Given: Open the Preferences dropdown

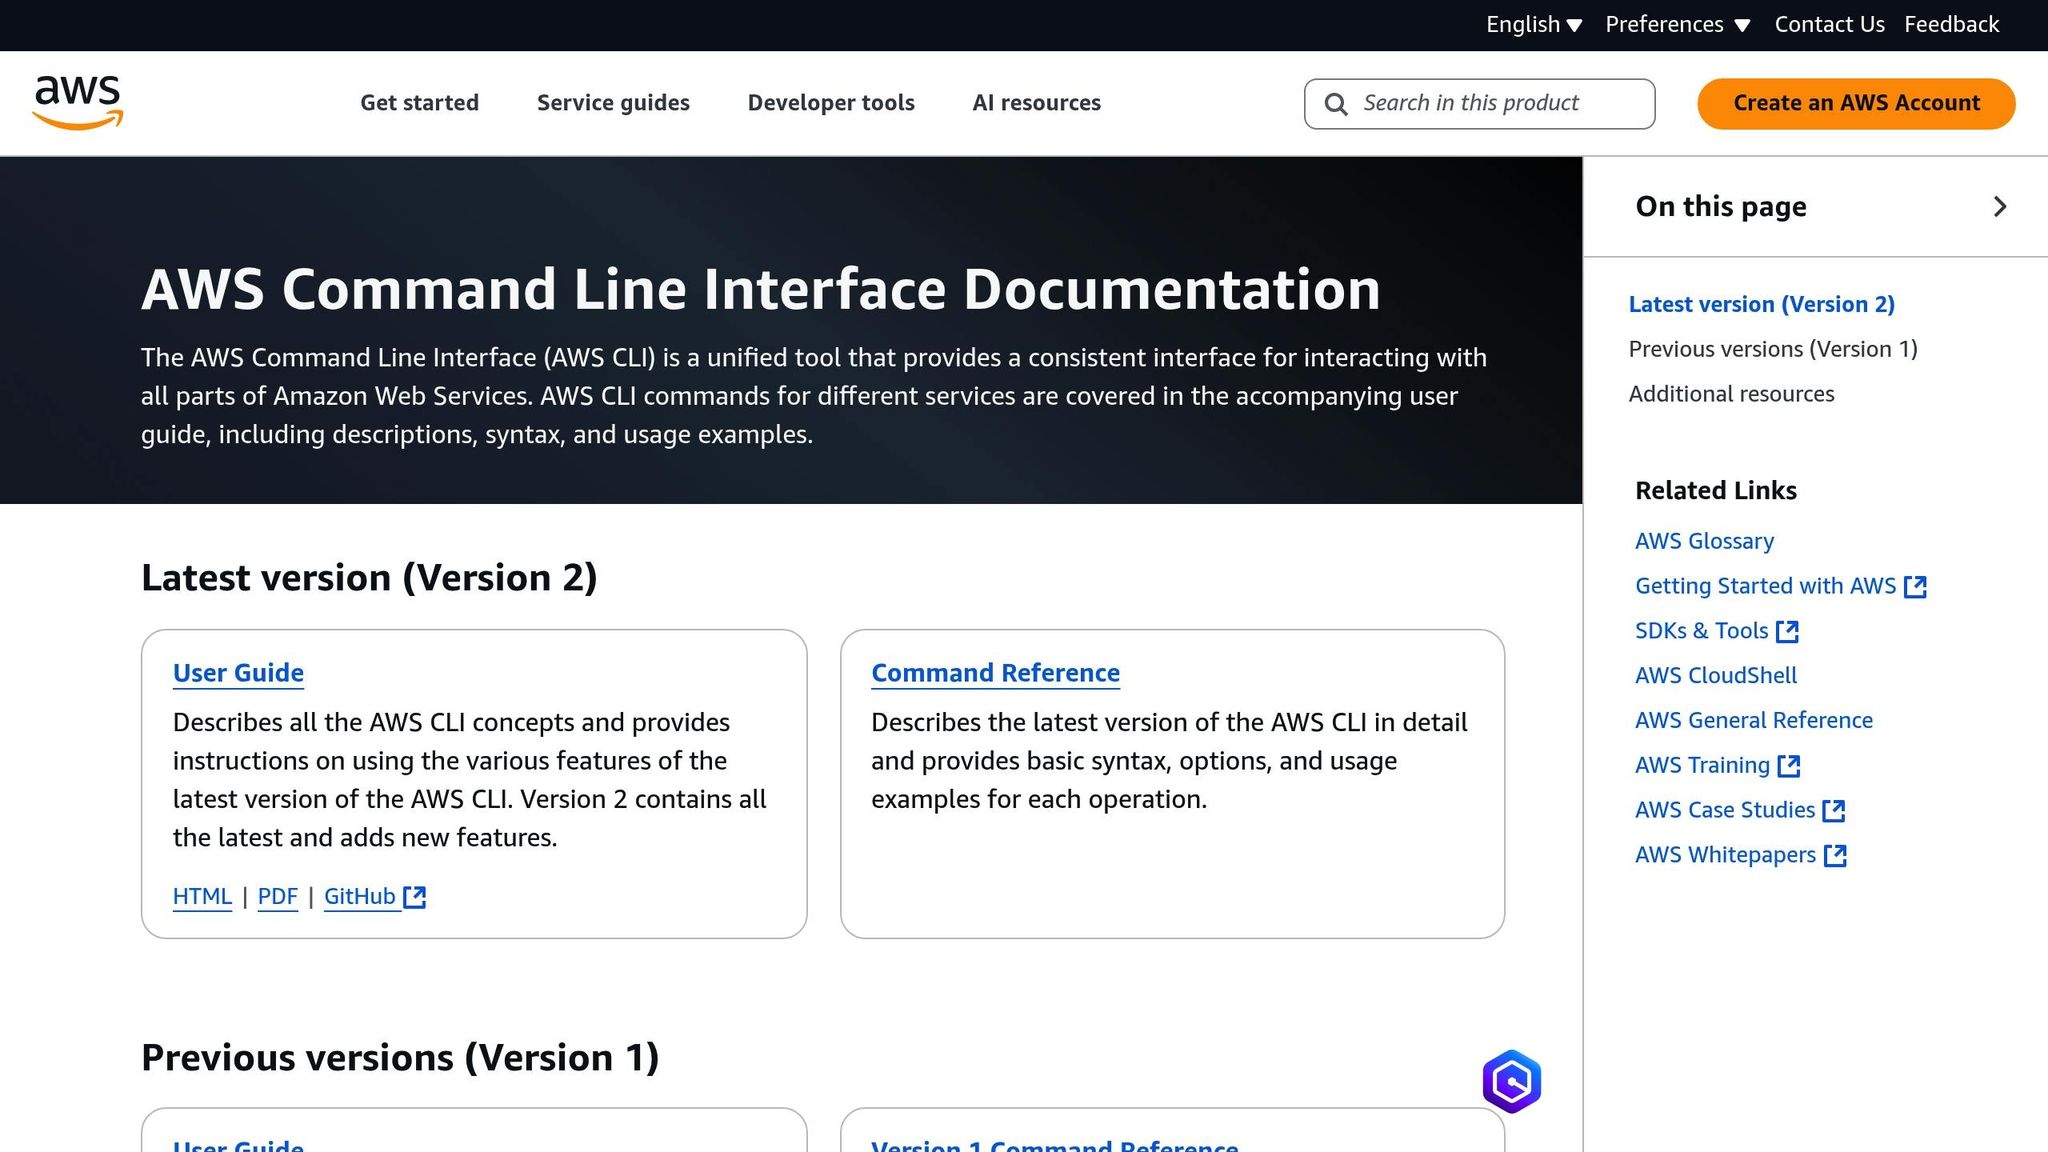Looking at the screenshot, I should pyautogui.click(x=1677, y=25).
